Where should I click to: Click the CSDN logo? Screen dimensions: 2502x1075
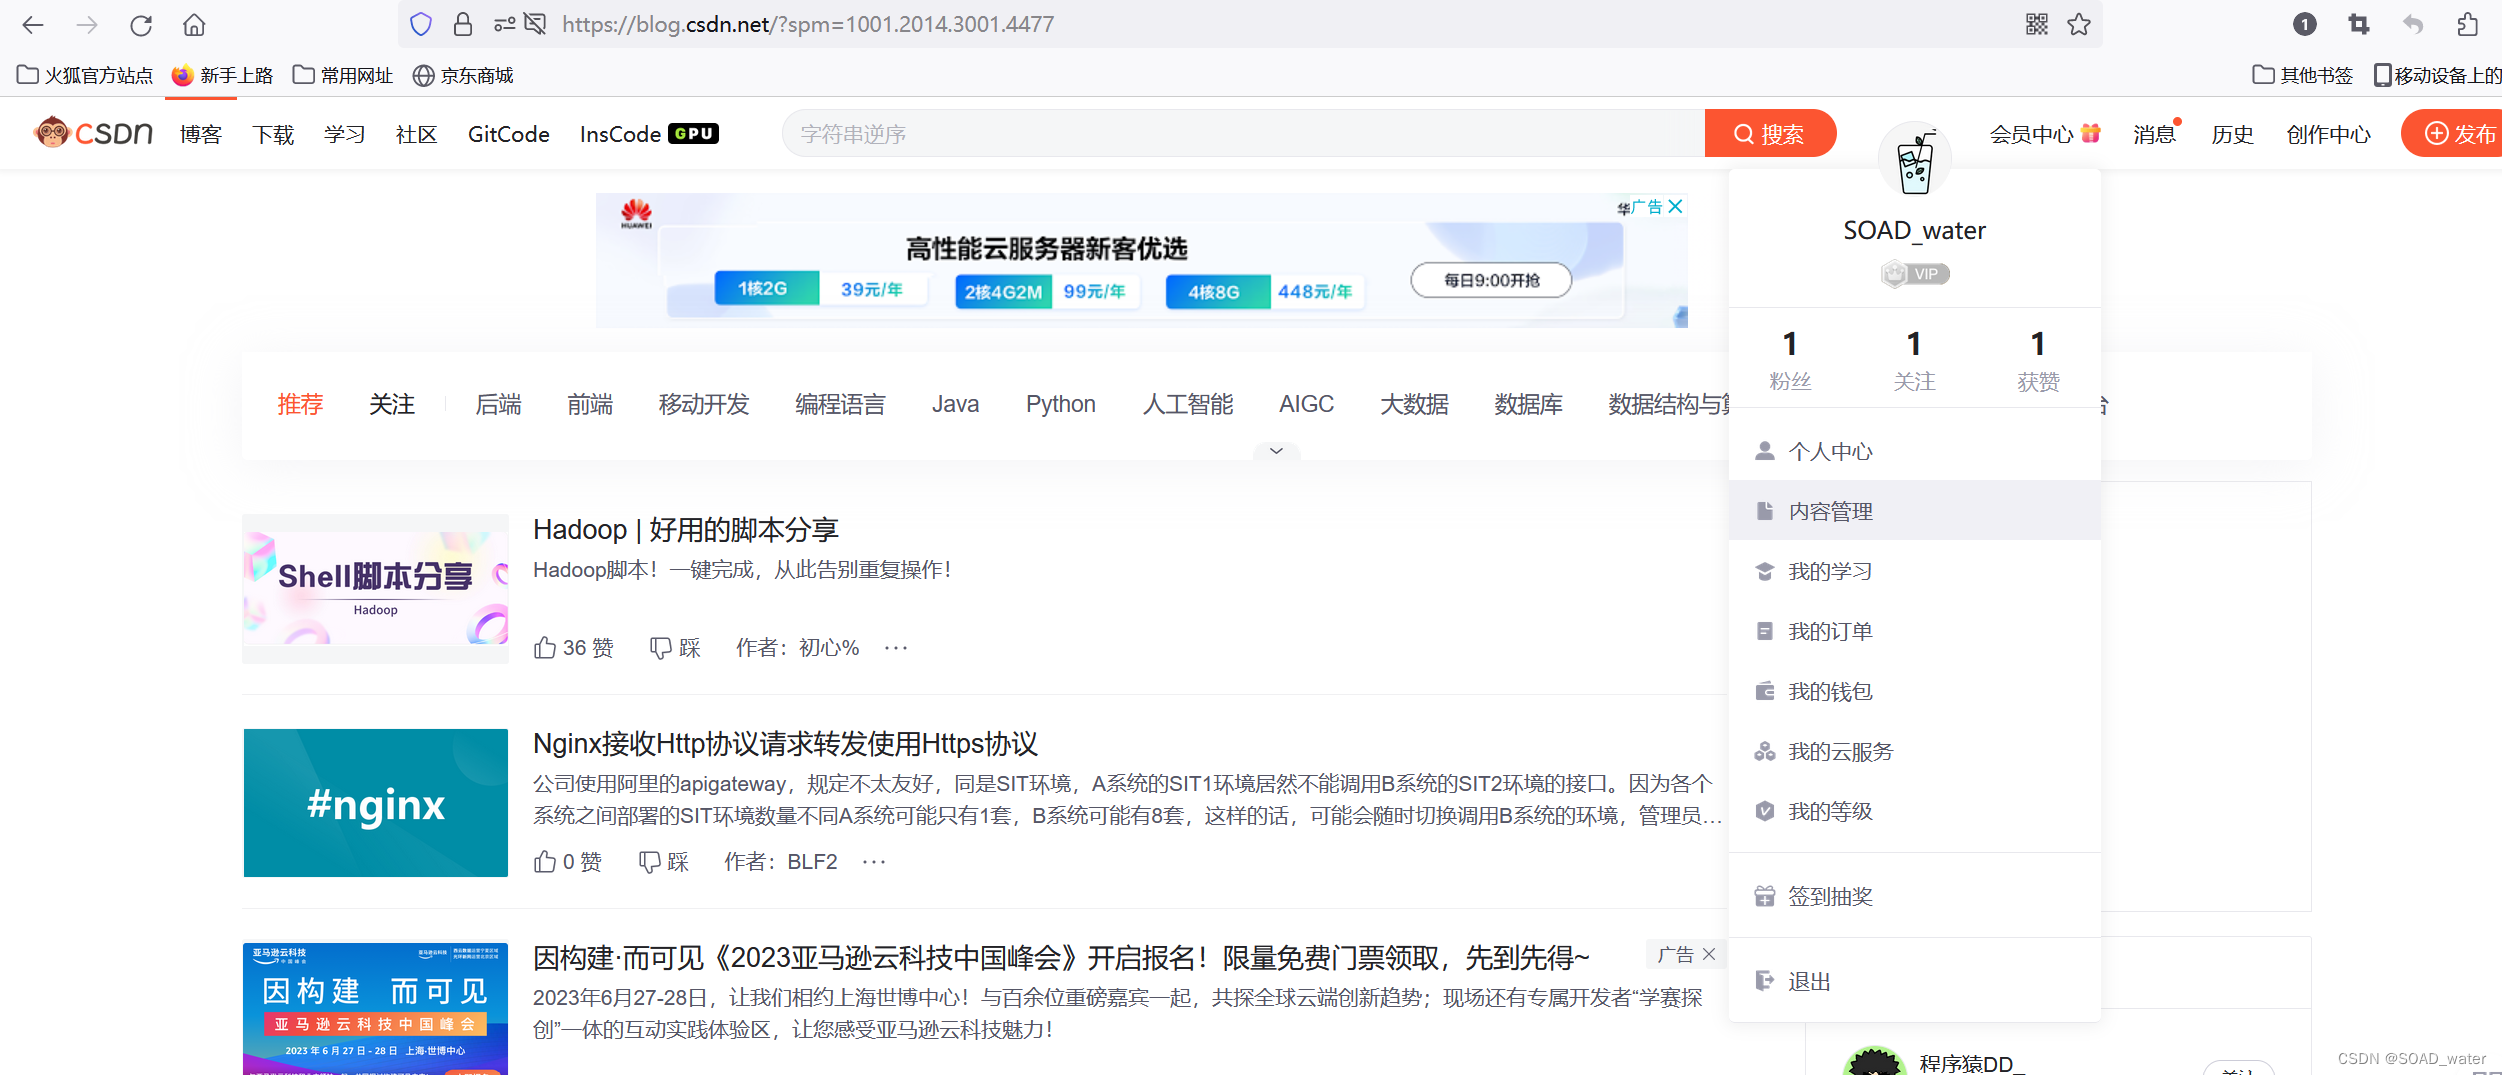pyautogui.click(x=93, y=133)
